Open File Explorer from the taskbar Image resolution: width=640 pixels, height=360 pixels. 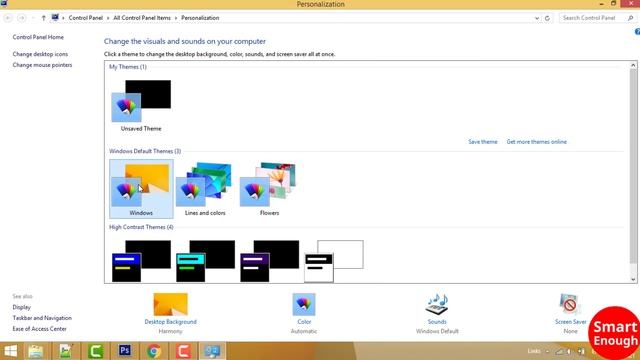click(x=36, y=351)
